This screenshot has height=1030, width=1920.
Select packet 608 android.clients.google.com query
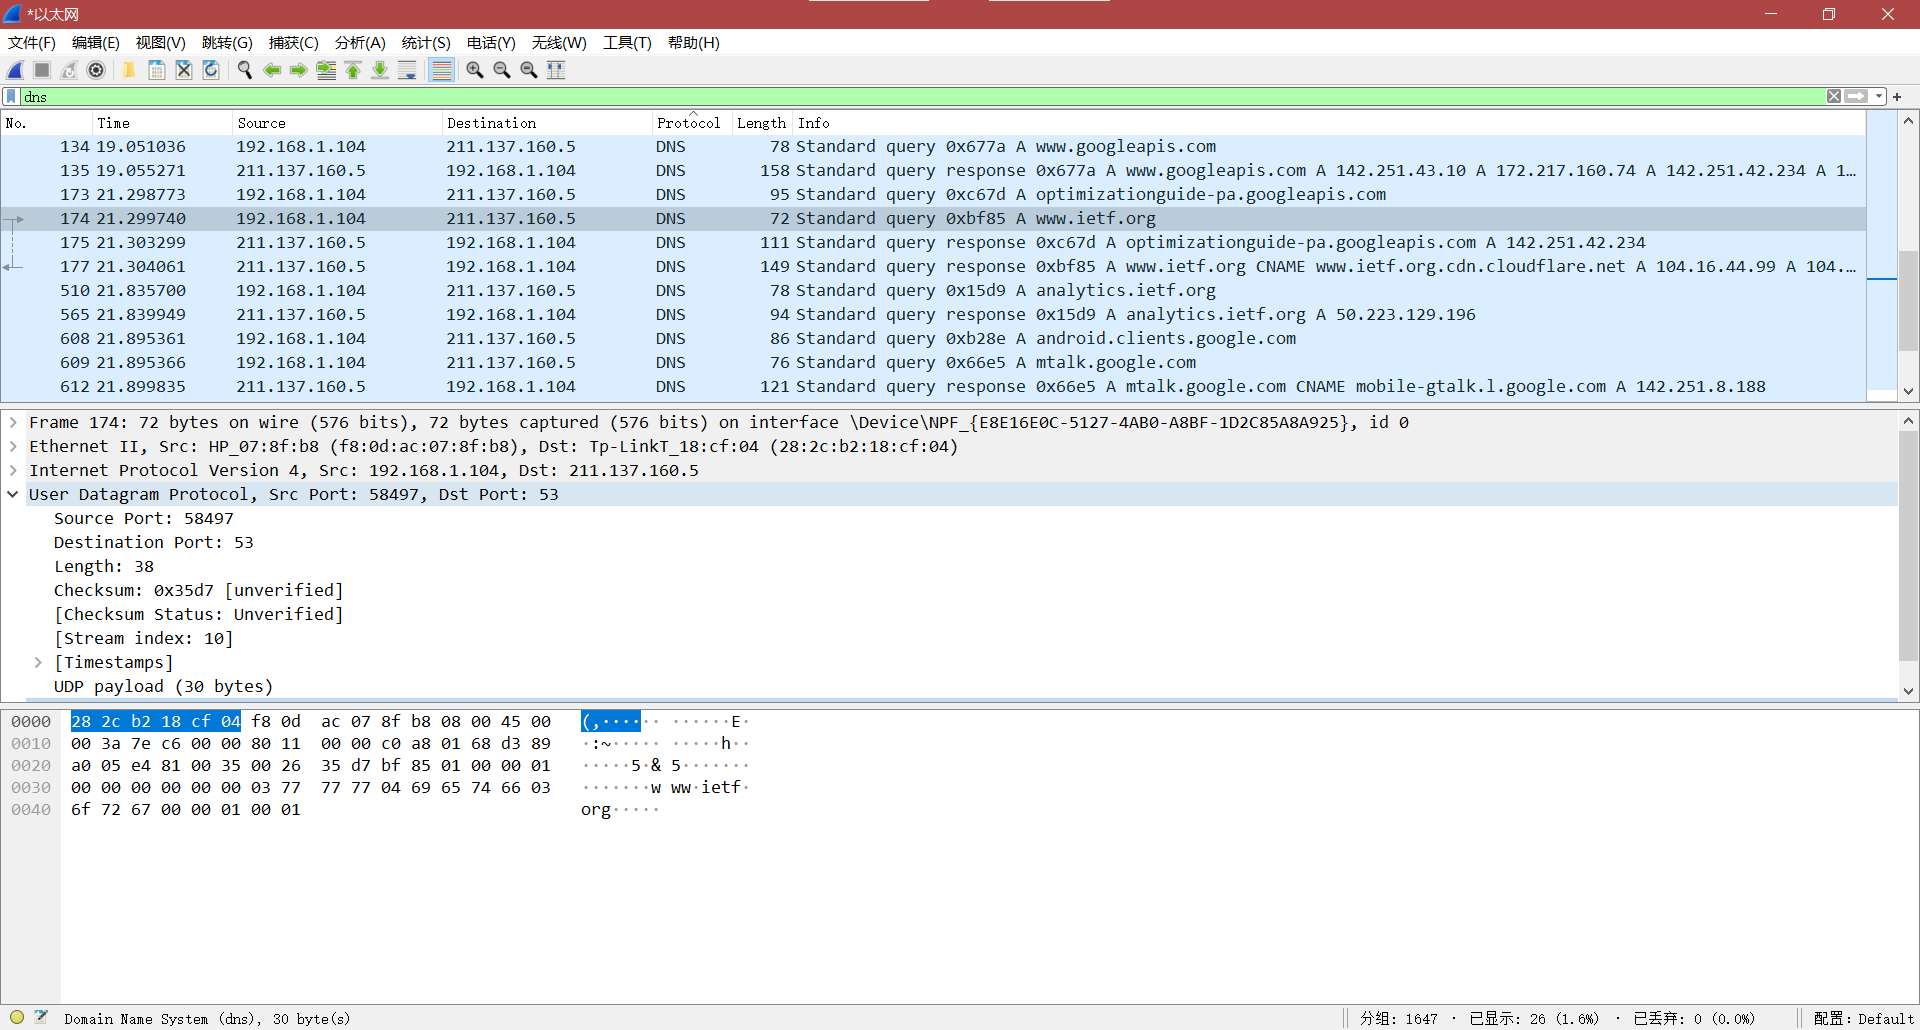point(933,339)
